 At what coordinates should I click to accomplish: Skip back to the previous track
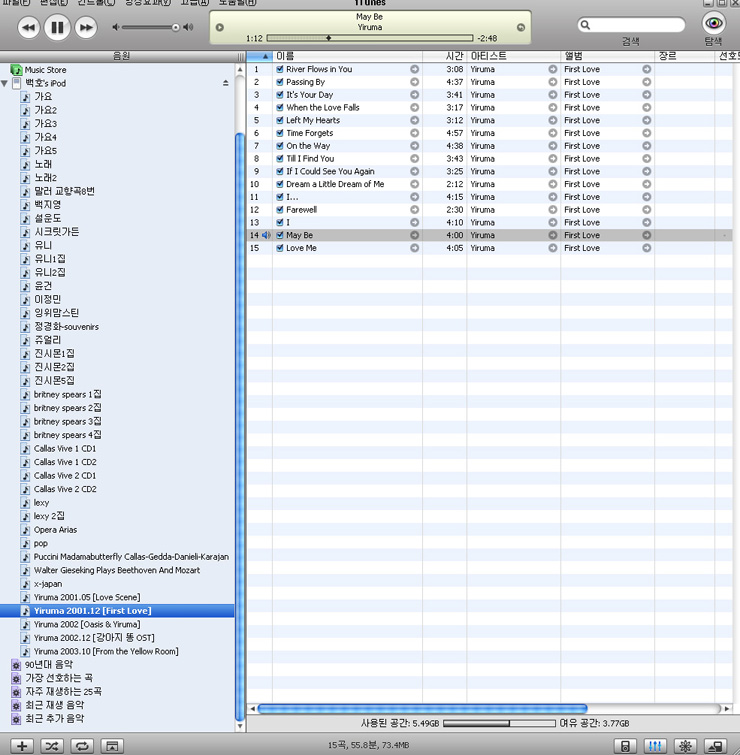(28, 27)
